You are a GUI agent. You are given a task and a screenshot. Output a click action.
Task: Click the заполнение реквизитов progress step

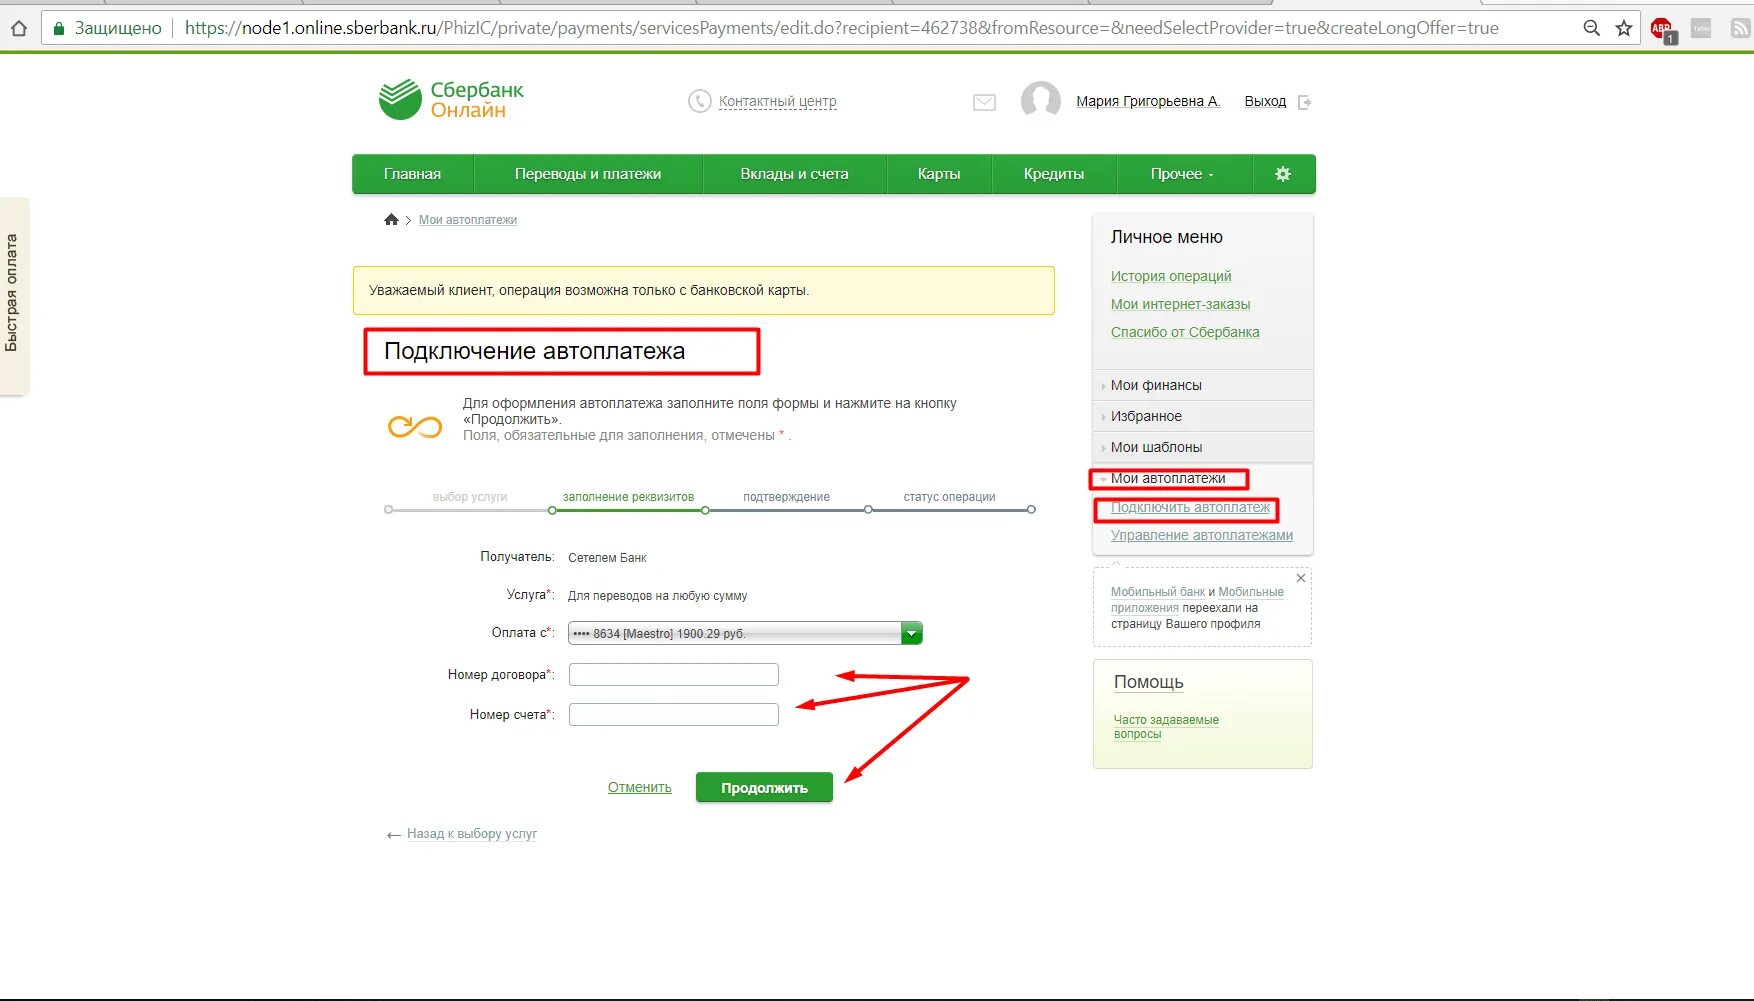pyautogui.click(x=628, y=497)
